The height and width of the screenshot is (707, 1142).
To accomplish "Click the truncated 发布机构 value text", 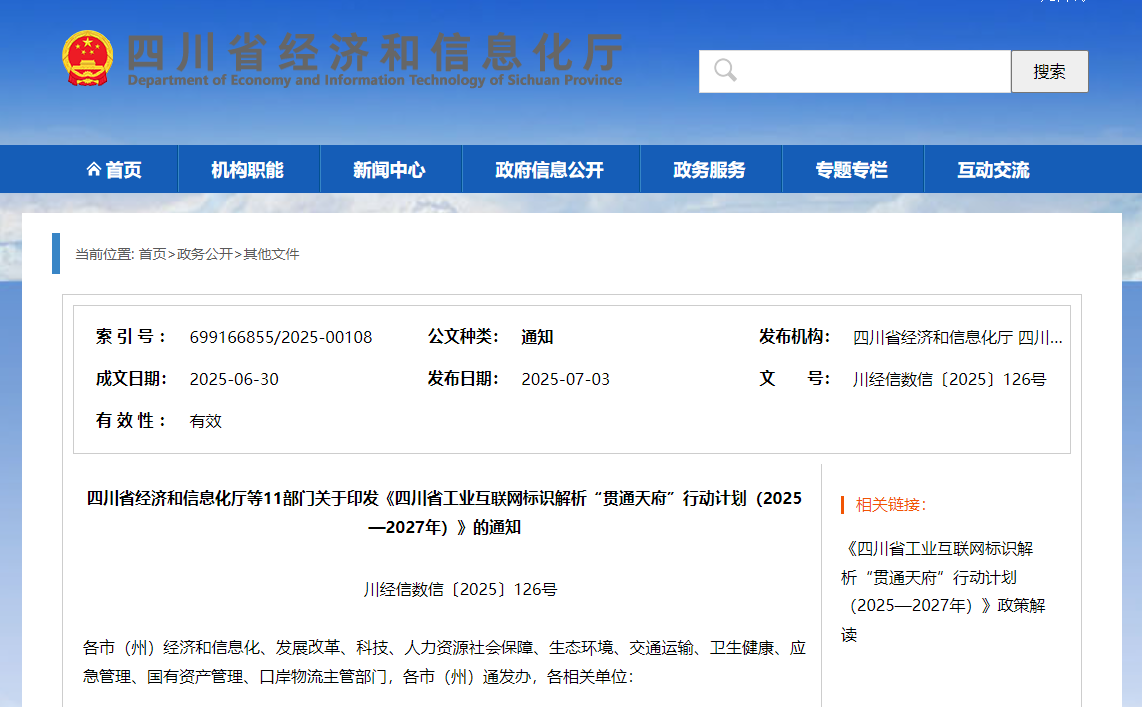I will click(957, 338).
